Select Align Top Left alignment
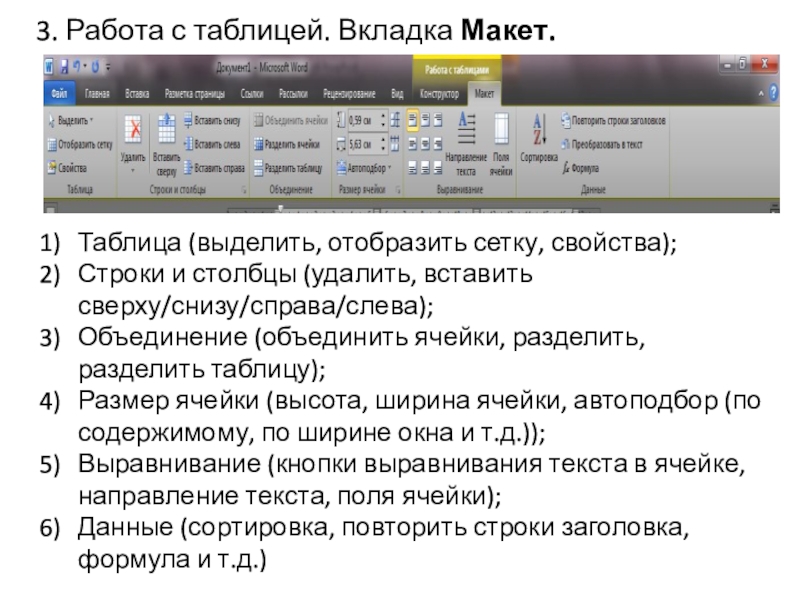The width and height of the screenshot is (800, 600). point(413,120)
